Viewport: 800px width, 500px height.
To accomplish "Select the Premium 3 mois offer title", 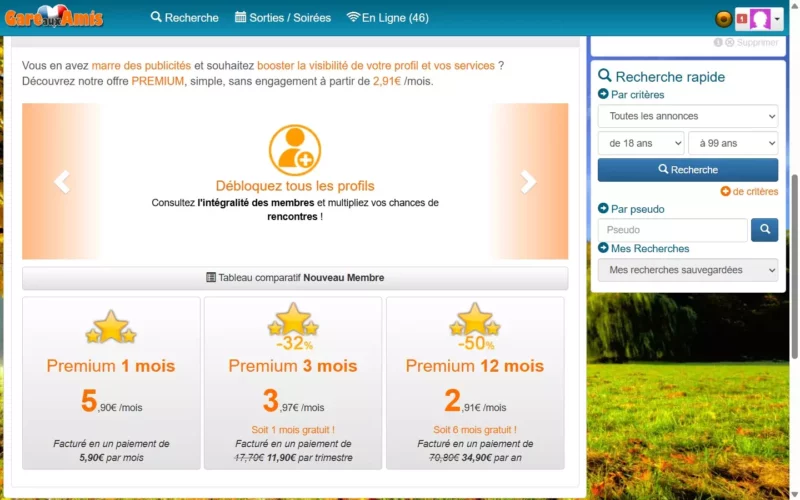I will click(x=293, y=366).
